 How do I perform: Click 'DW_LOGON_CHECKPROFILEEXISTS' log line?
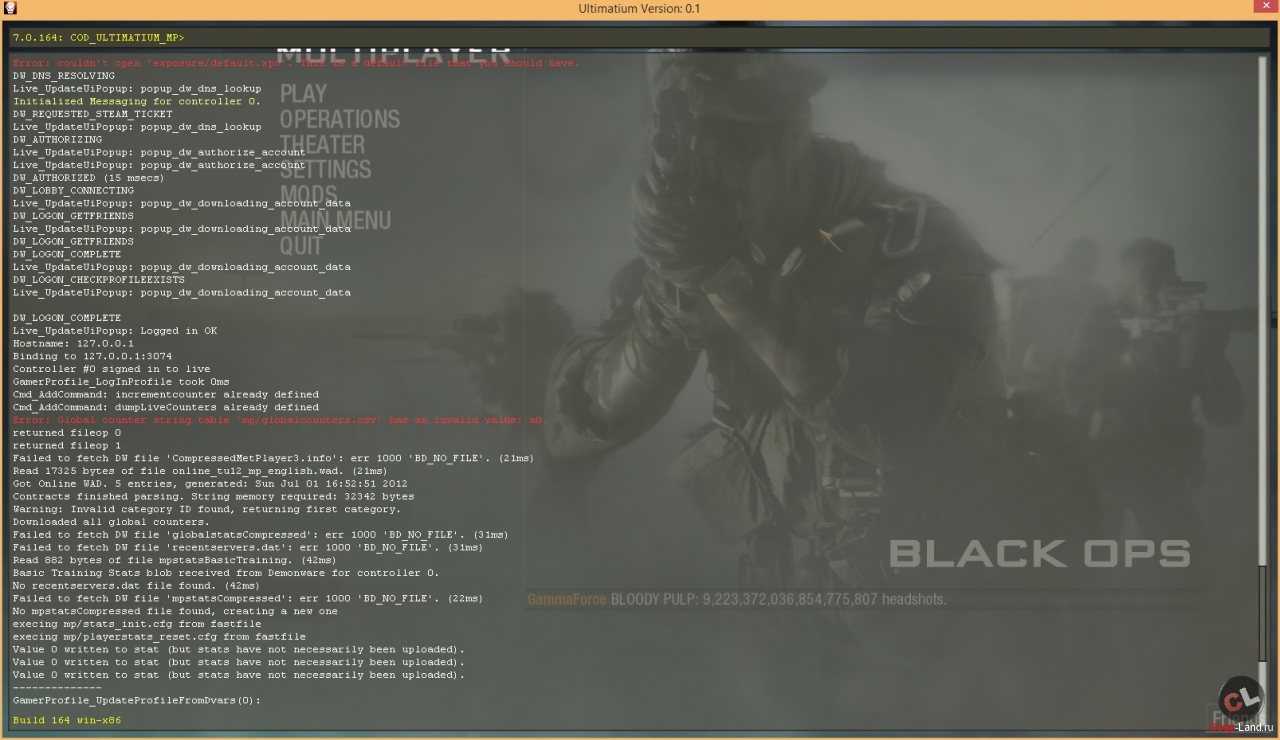tap(99, 280)
